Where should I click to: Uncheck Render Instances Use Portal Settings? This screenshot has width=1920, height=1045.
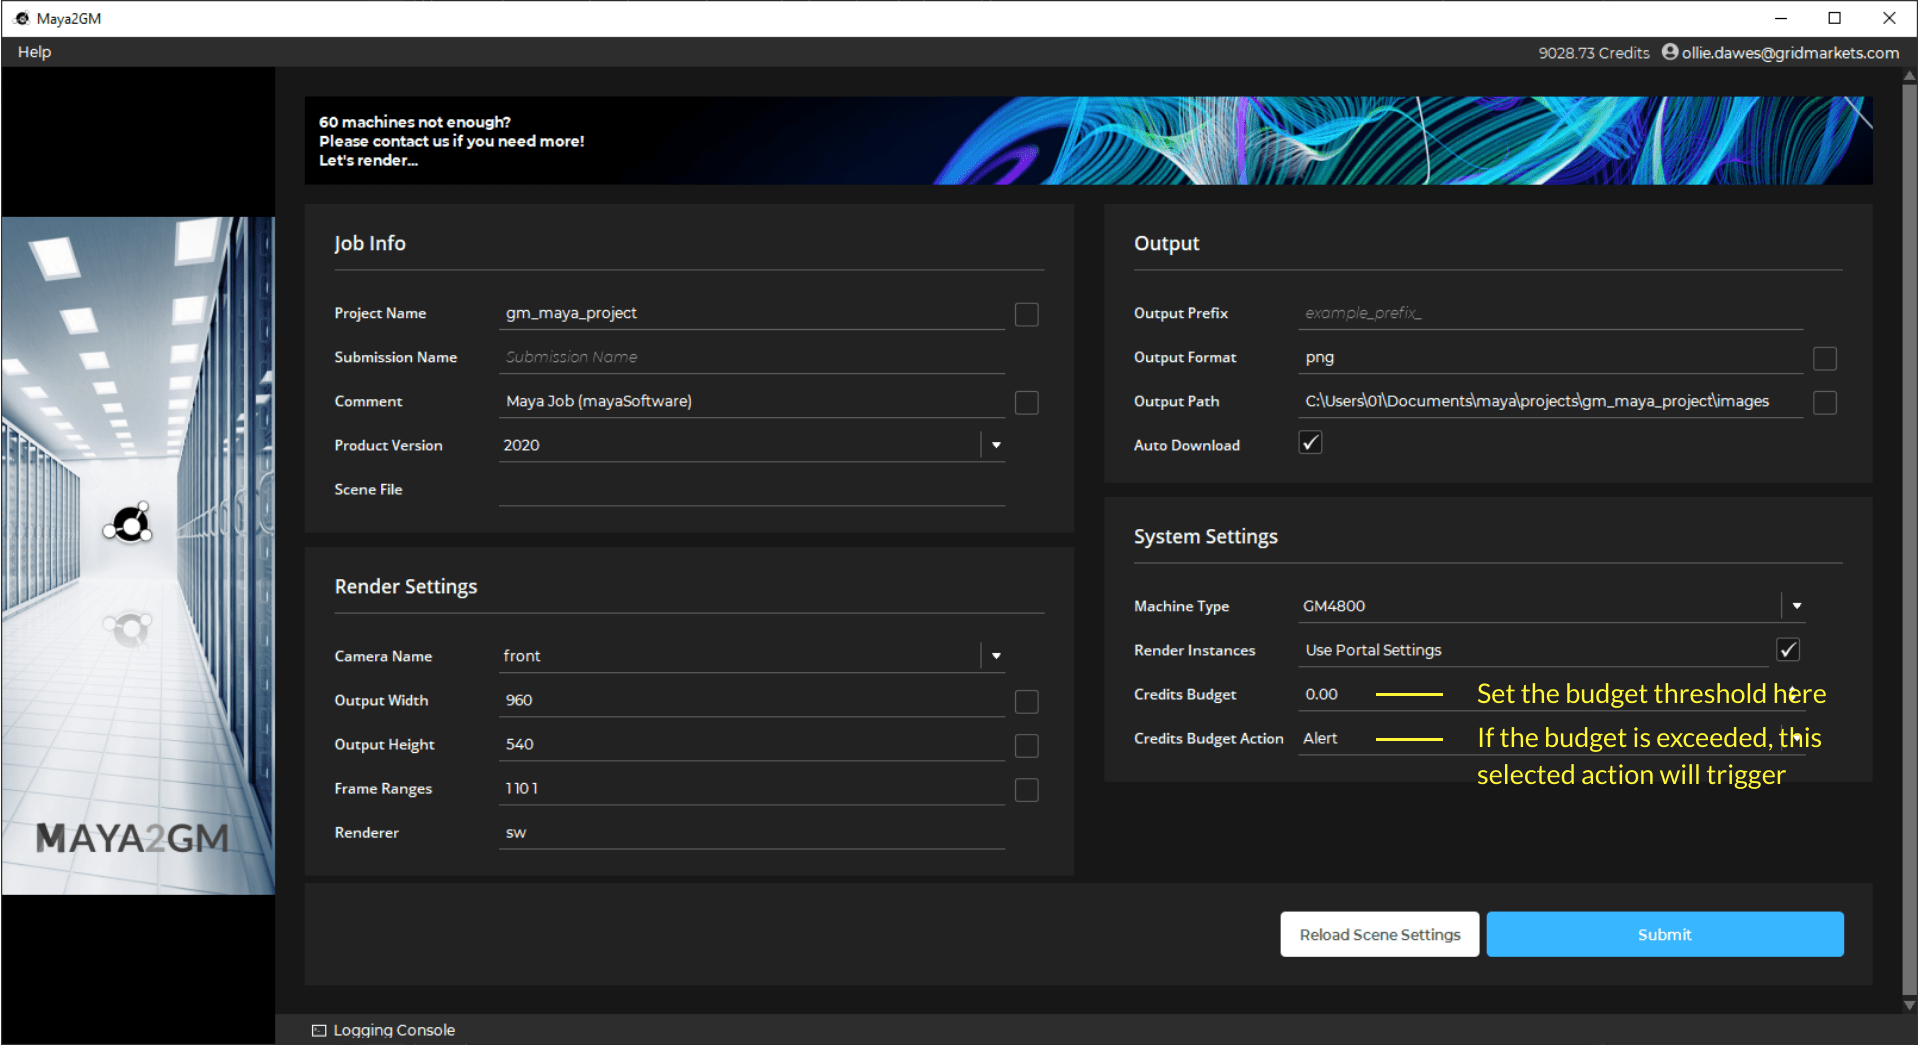pyautogui.click(x=1788, y=650)
